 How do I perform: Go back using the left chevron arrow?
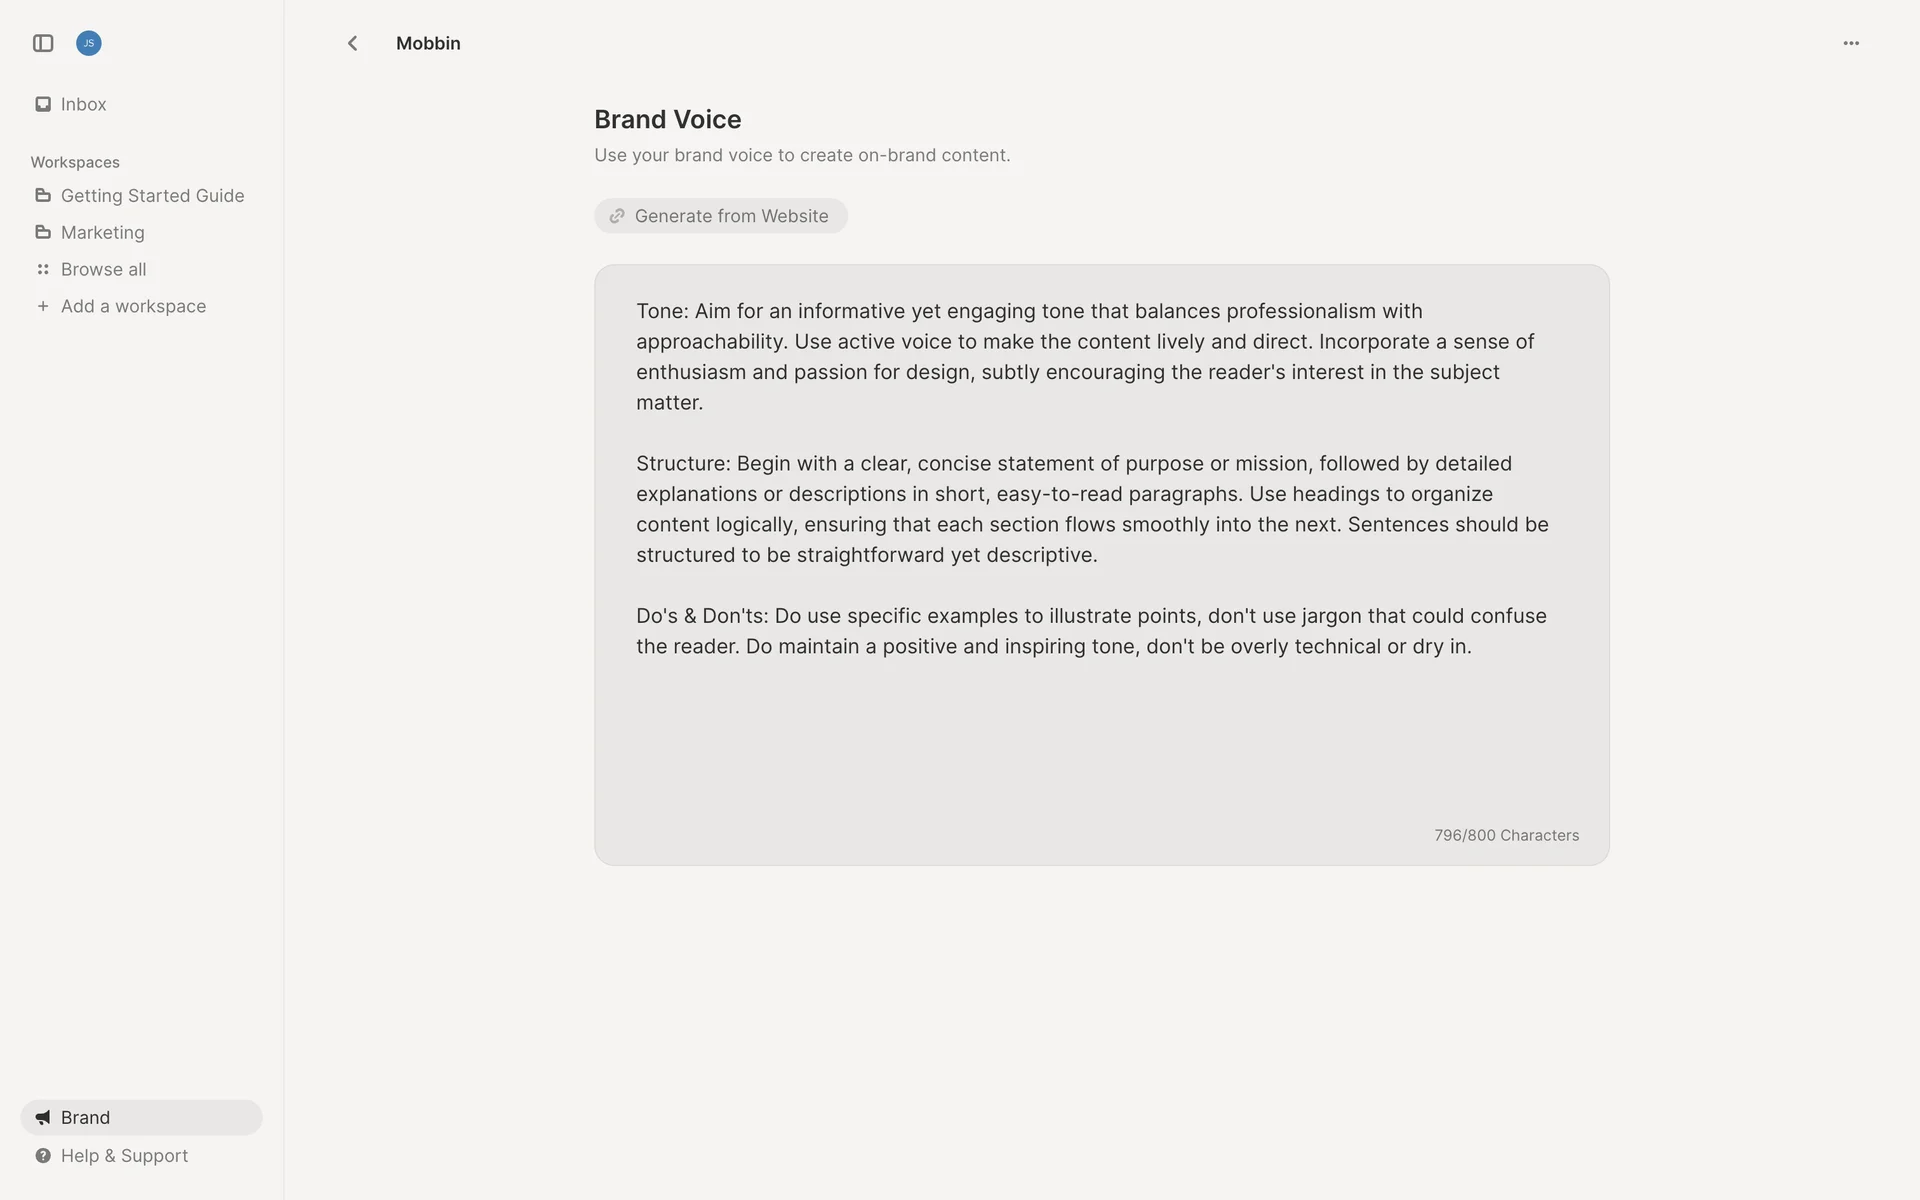(x=352, y=43)
